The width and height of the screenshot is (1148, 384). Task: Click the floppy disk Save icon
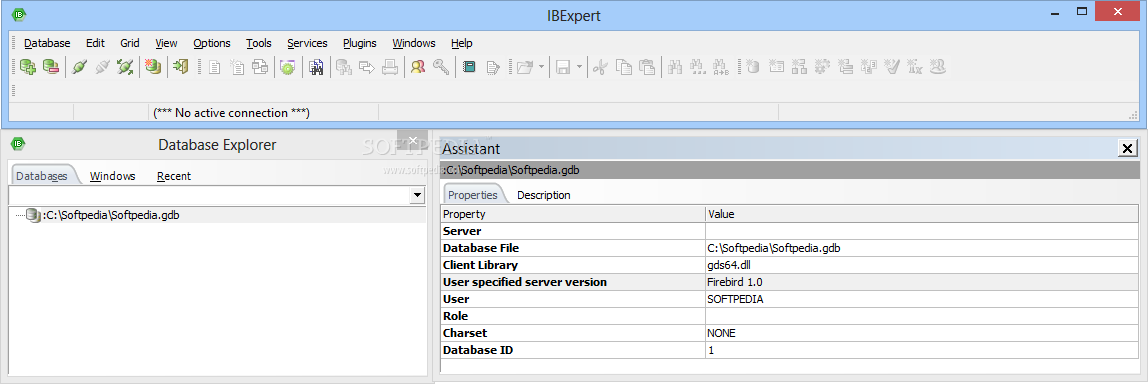pyautogui.click(x=563, y=67)
